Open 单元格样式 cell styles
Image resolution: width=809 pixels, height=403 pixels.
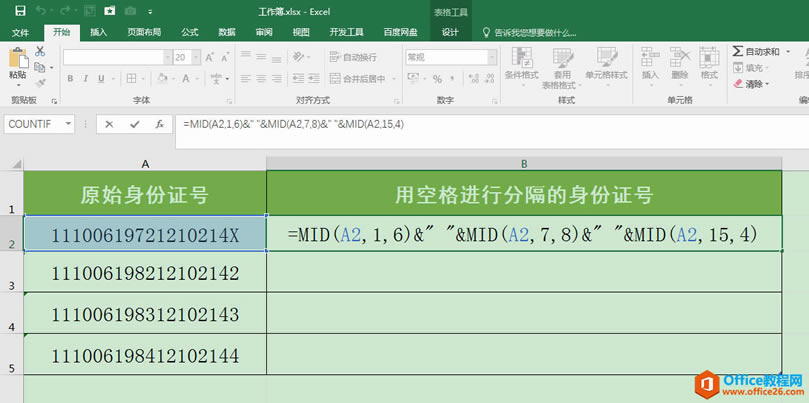click(606, 66)
